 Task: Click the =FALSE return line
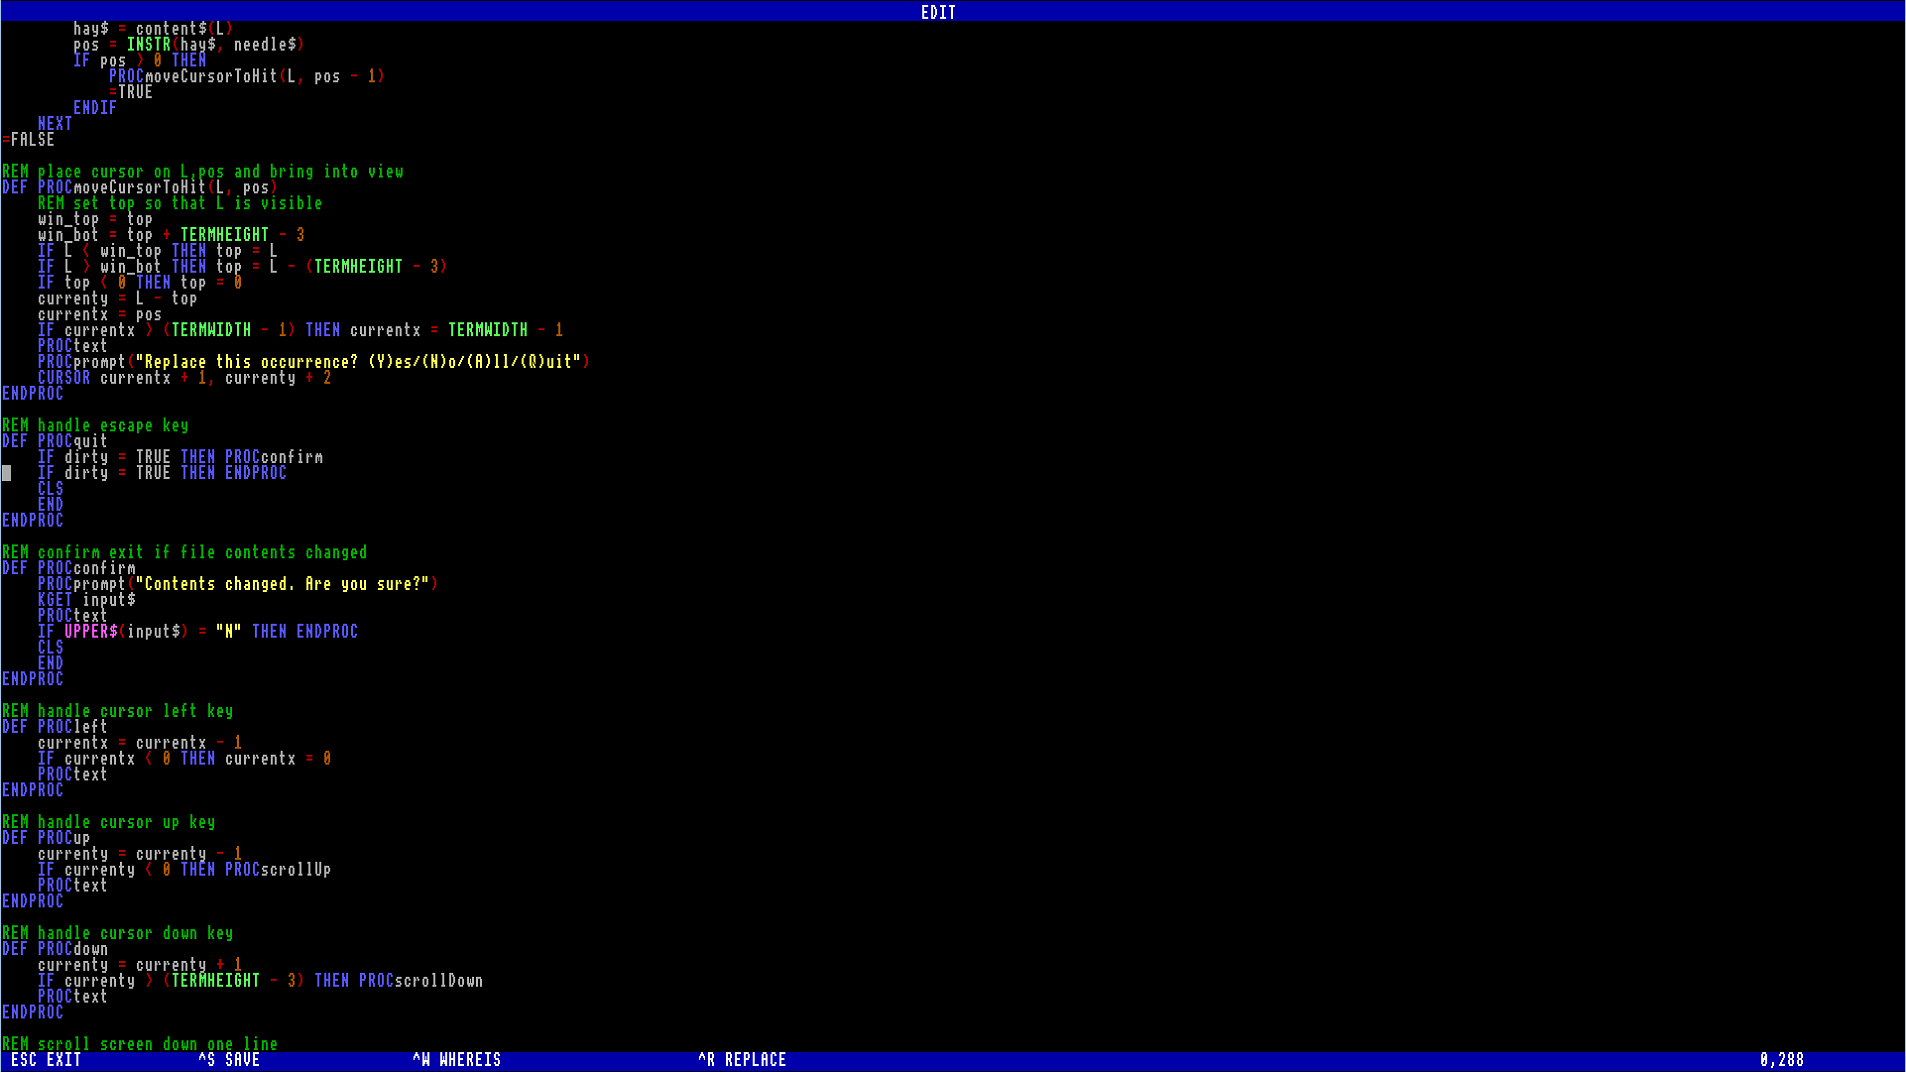click(x=29, y=140)
